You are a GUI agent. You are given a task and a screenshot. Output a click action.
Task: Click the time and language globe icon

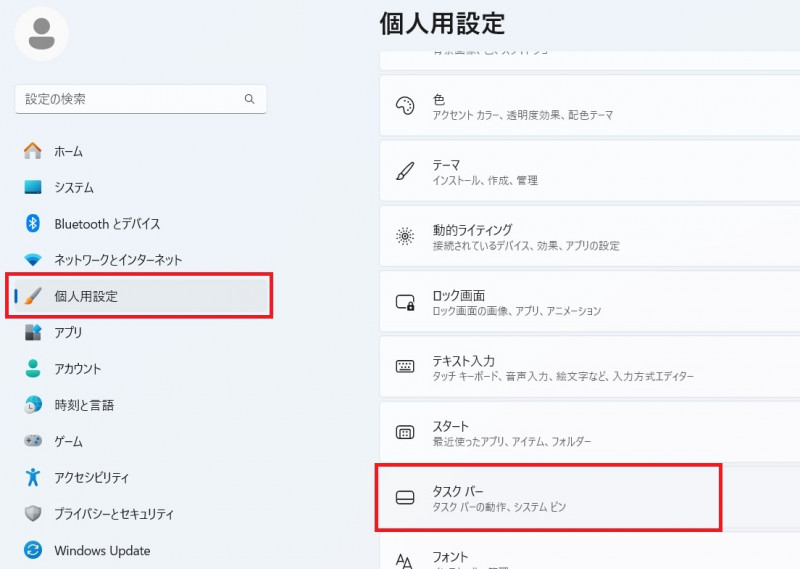click(x=33, y=405)
